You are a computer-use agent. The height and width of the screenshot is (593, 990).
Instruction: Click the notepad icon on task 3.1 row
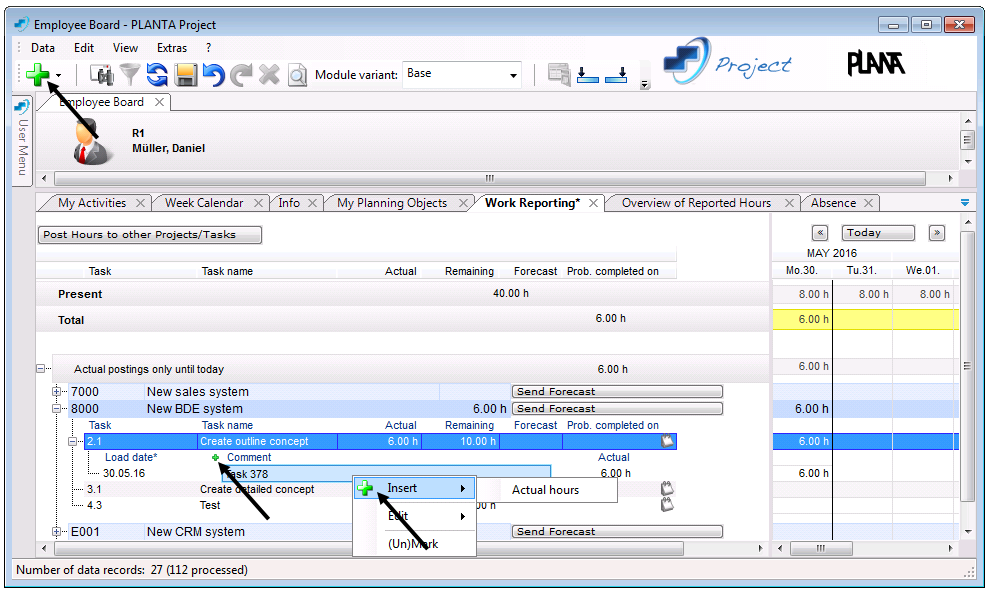coord(667,488)
